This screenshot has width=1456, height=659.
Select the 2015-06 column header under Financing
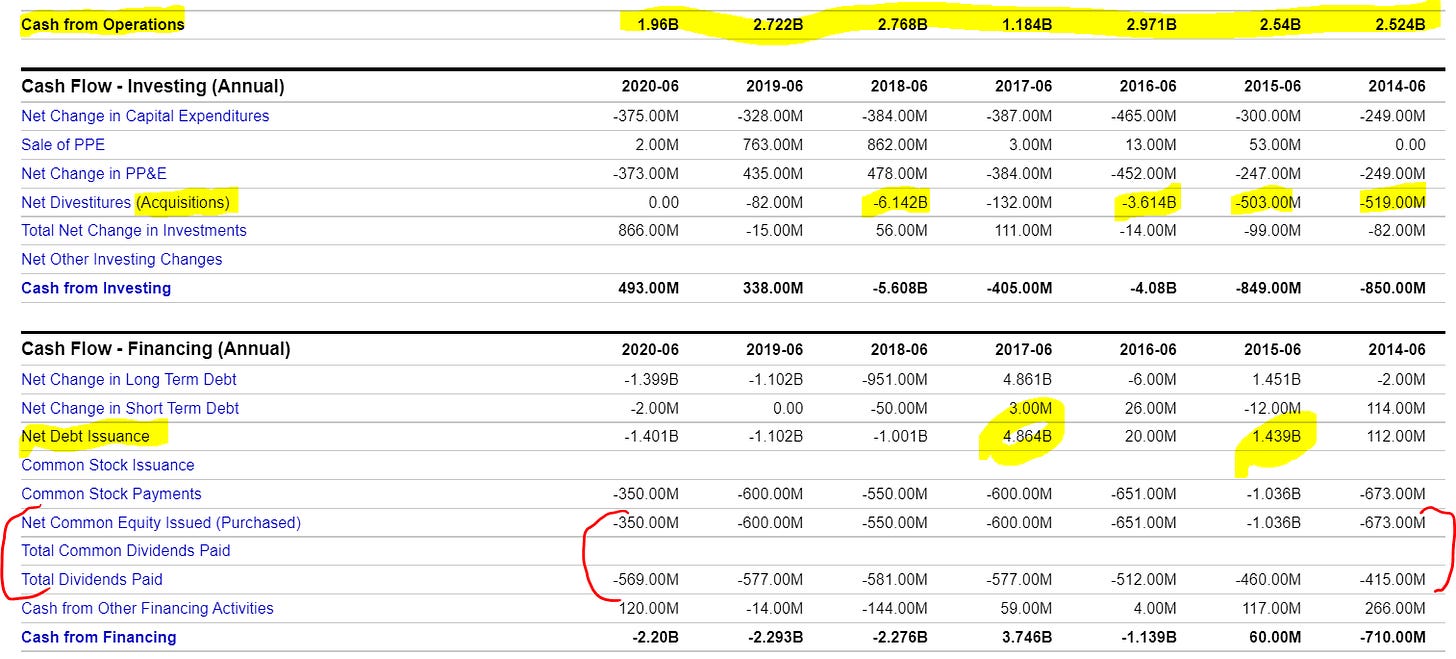pos(1272,350)
